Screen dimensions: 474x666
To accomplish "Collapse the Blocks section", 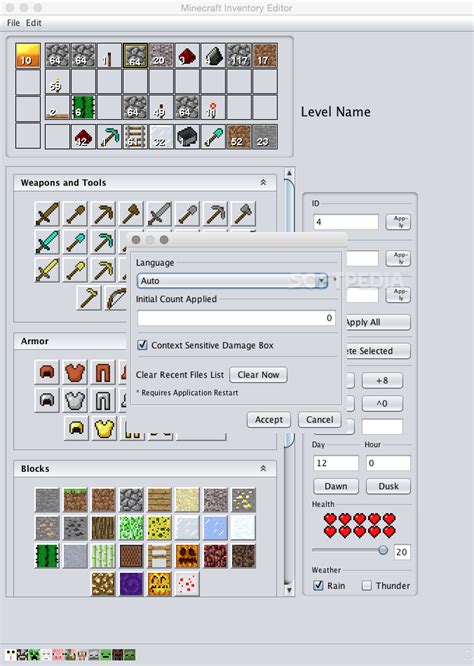I will click(263, 468).
